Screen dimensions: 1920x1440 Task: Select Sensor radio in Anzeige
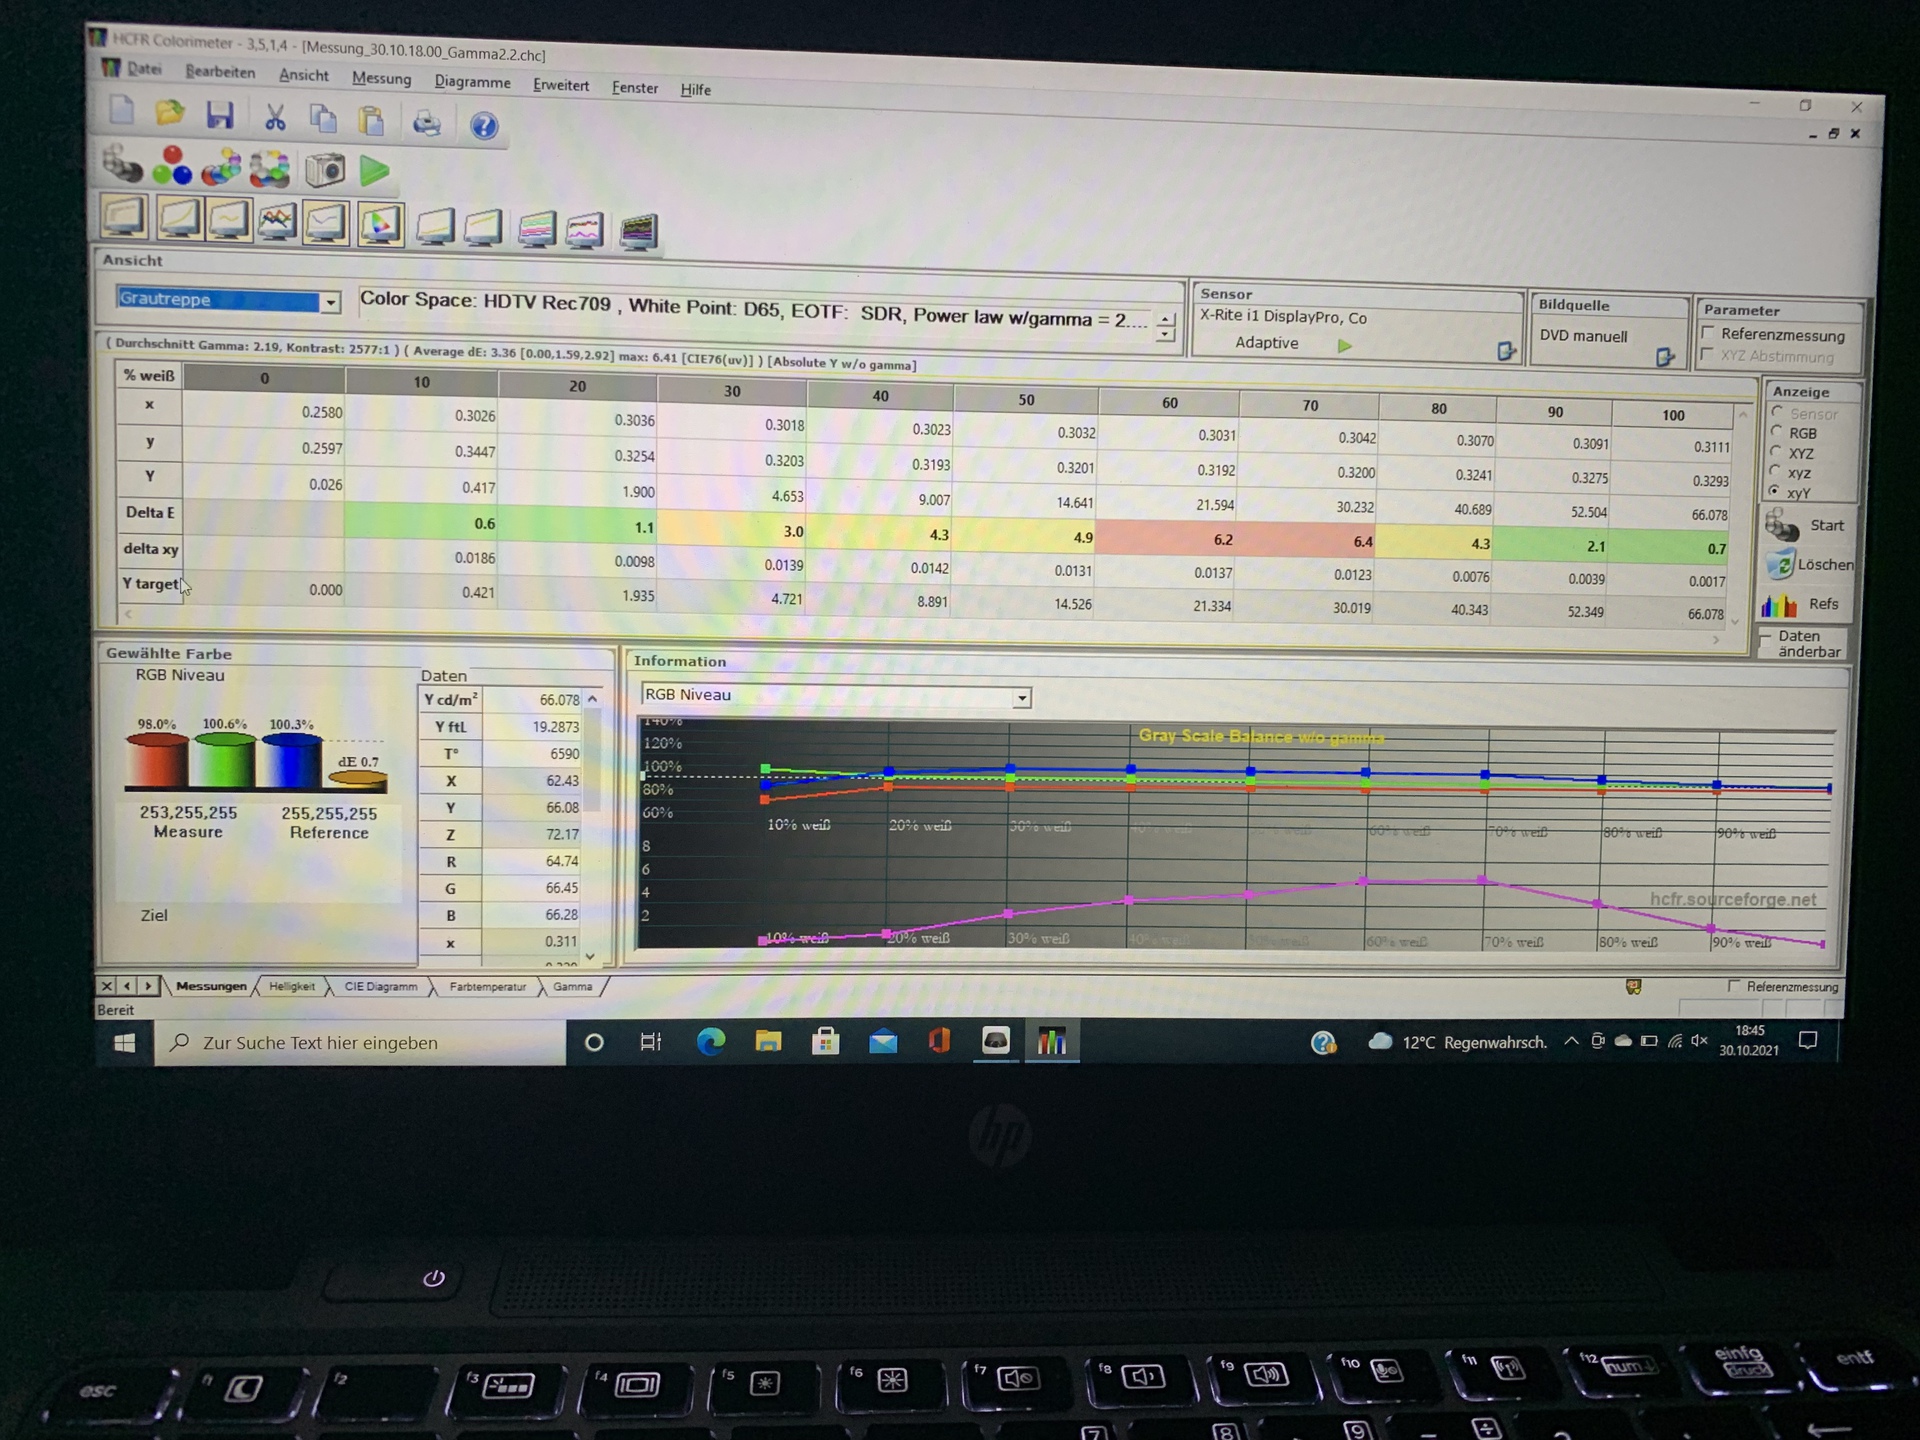click(x=1777, y=411)
